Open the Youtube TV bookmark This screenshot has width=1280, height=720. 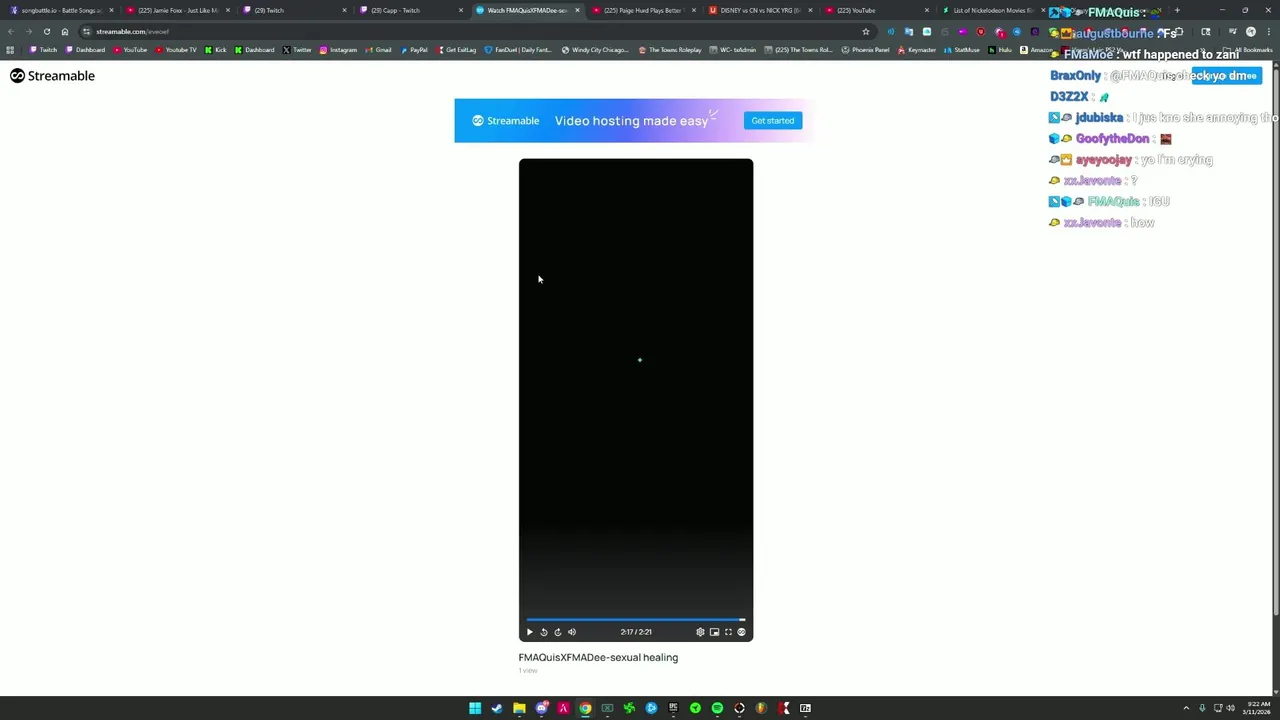(176, 49)
